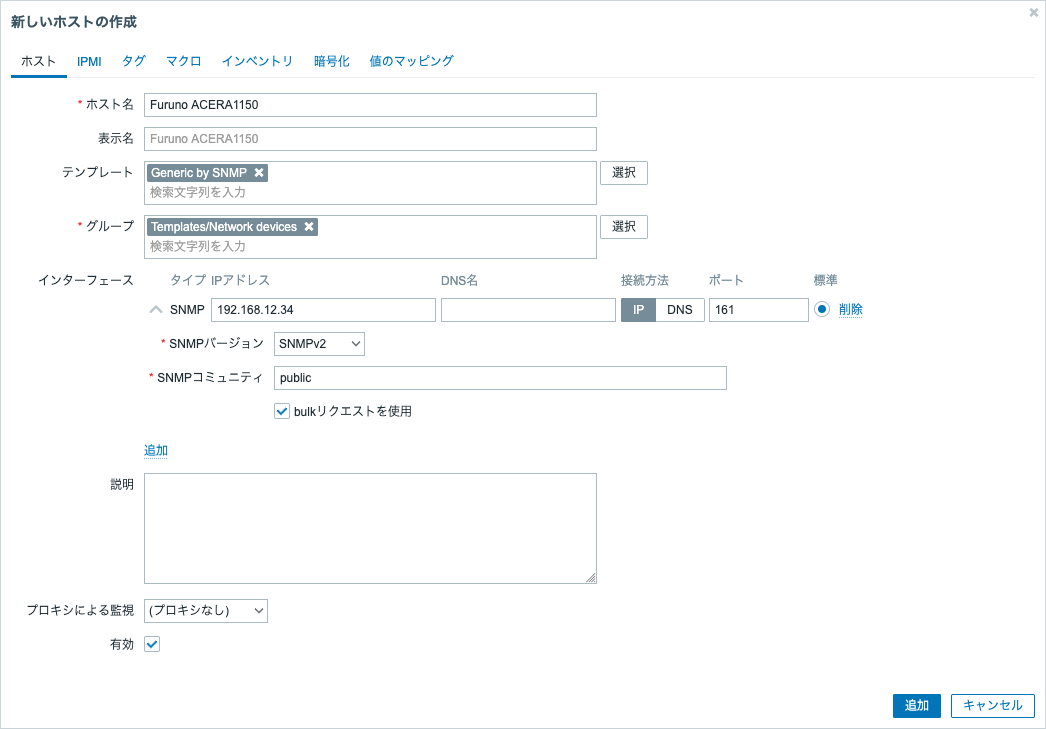Image resolution: width=1046 pixels, height=729 pixels.
Task: Click the SNMP IP address field
Action: click(x=324, y=310)
